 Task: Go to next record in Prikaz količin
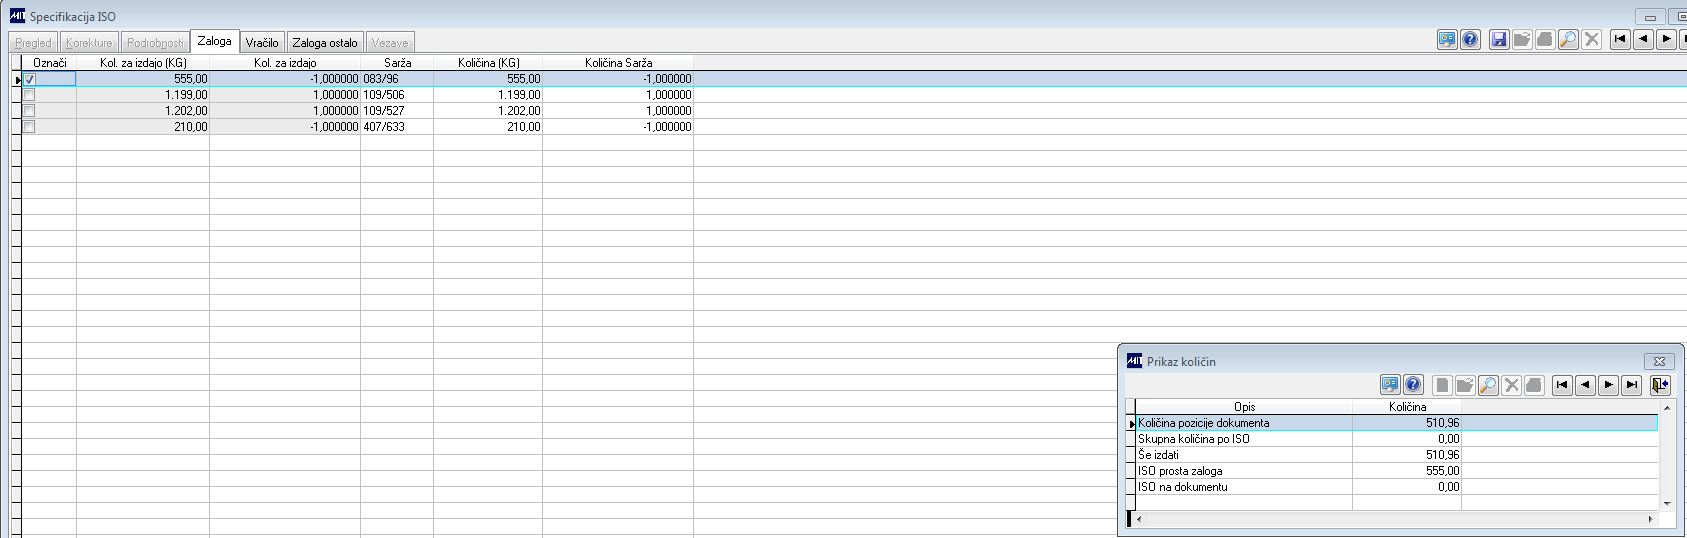(x=1608, y=385)
